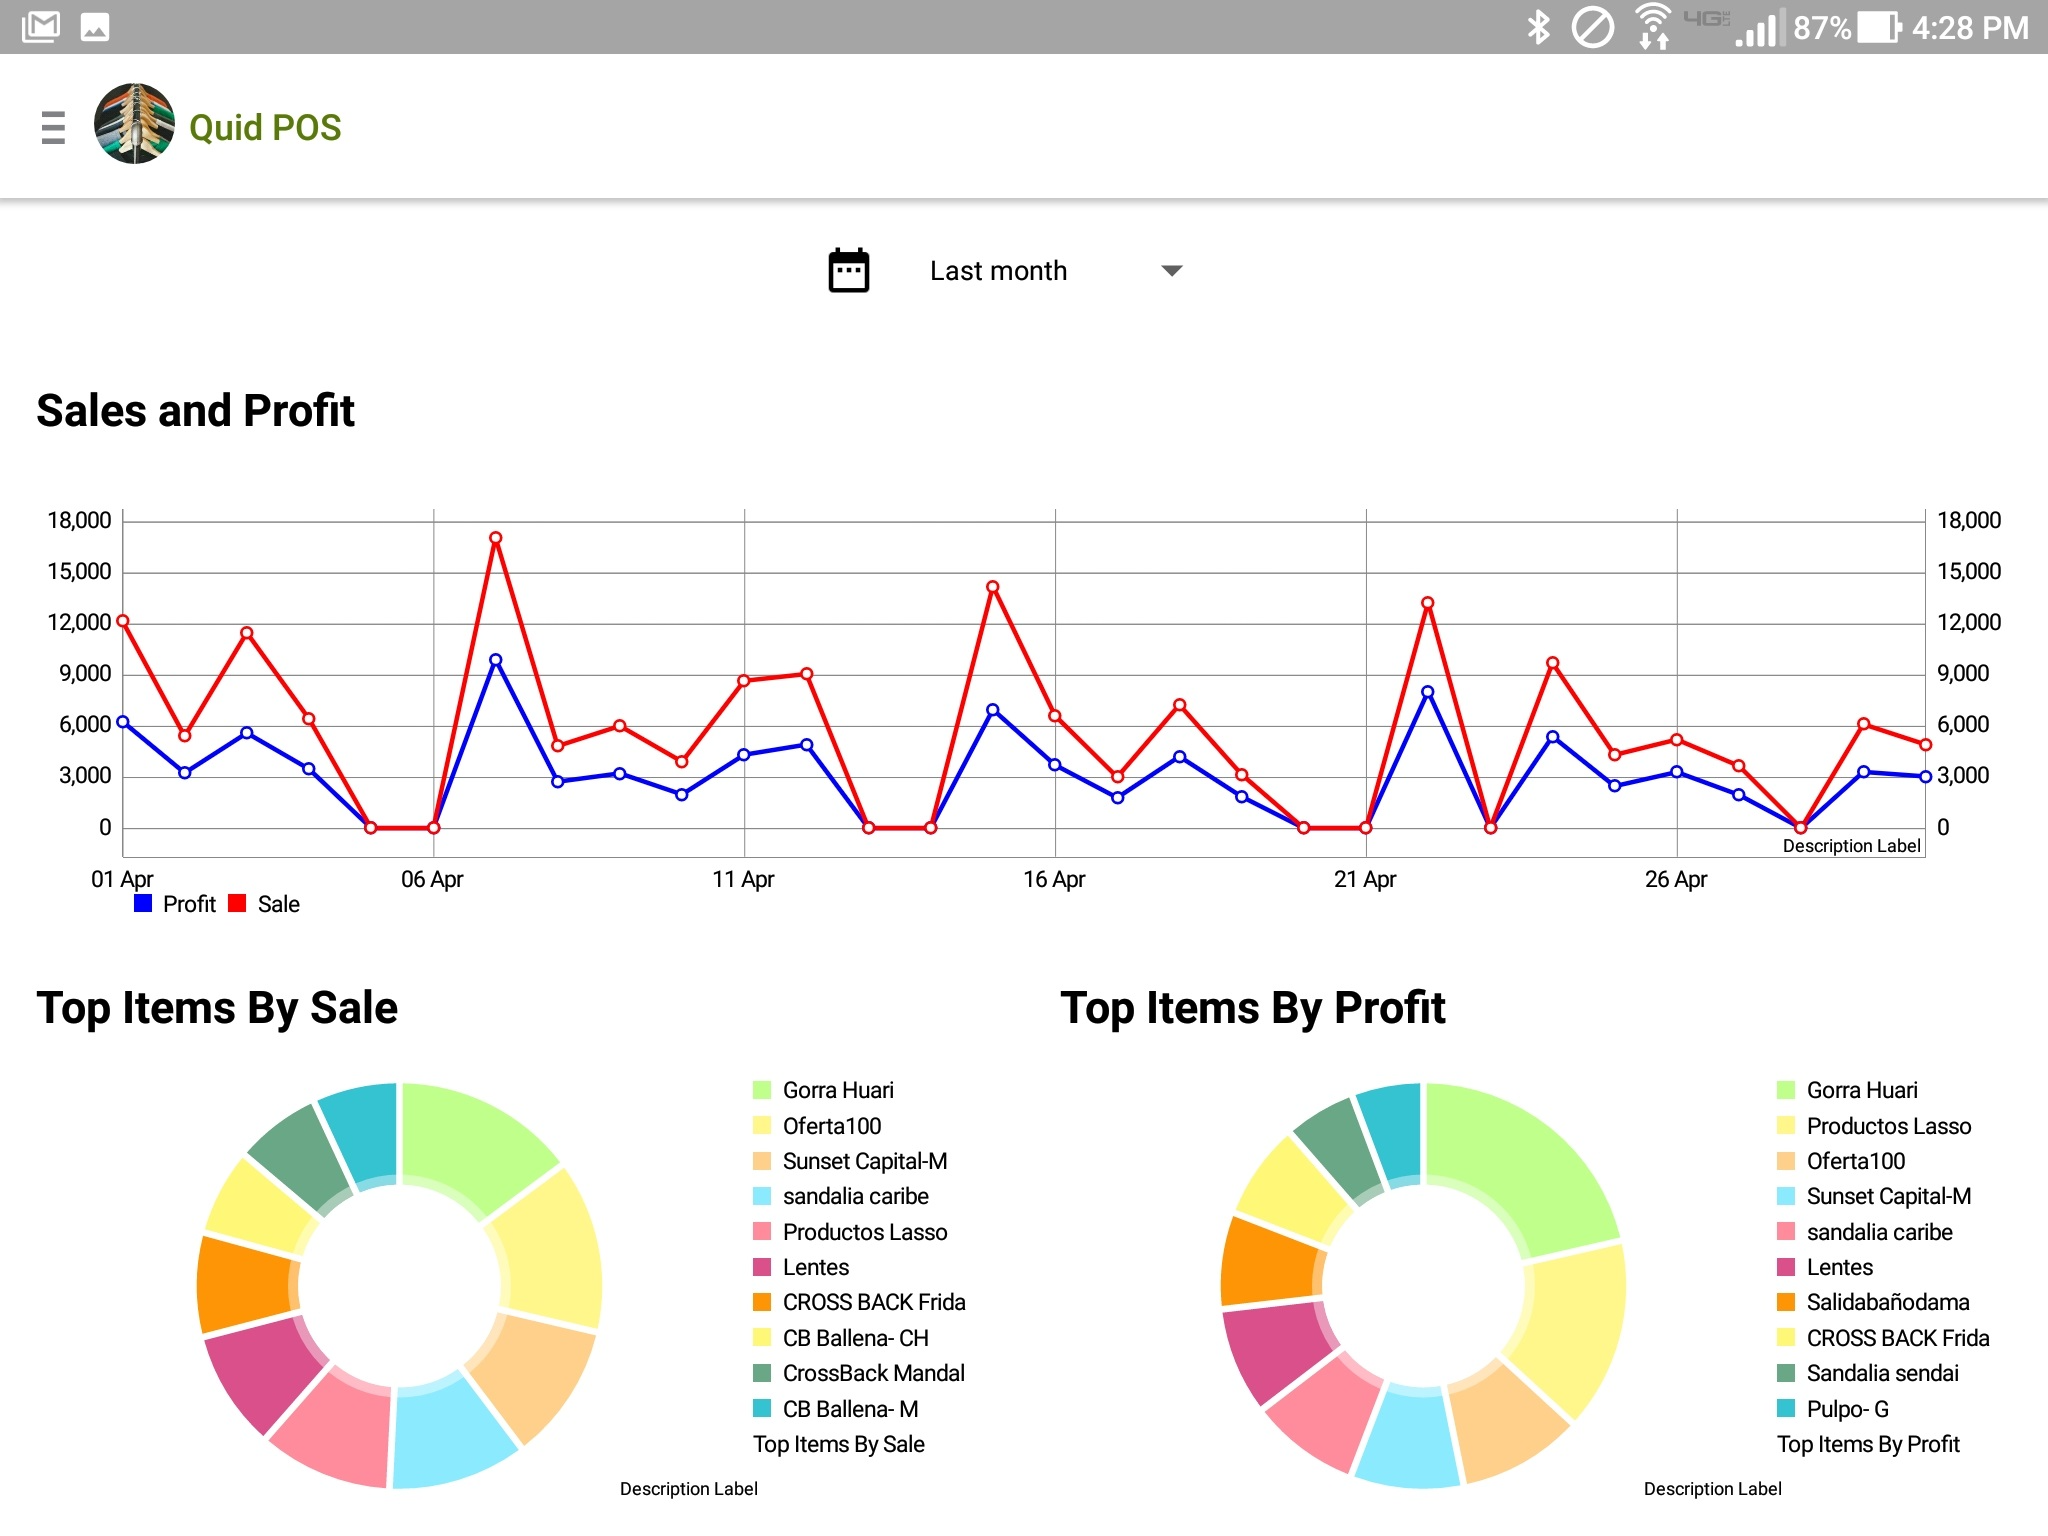Toggle Sale series via red legend square
The width and height of the screenshot is (2048, 1536).
(237, 904)
